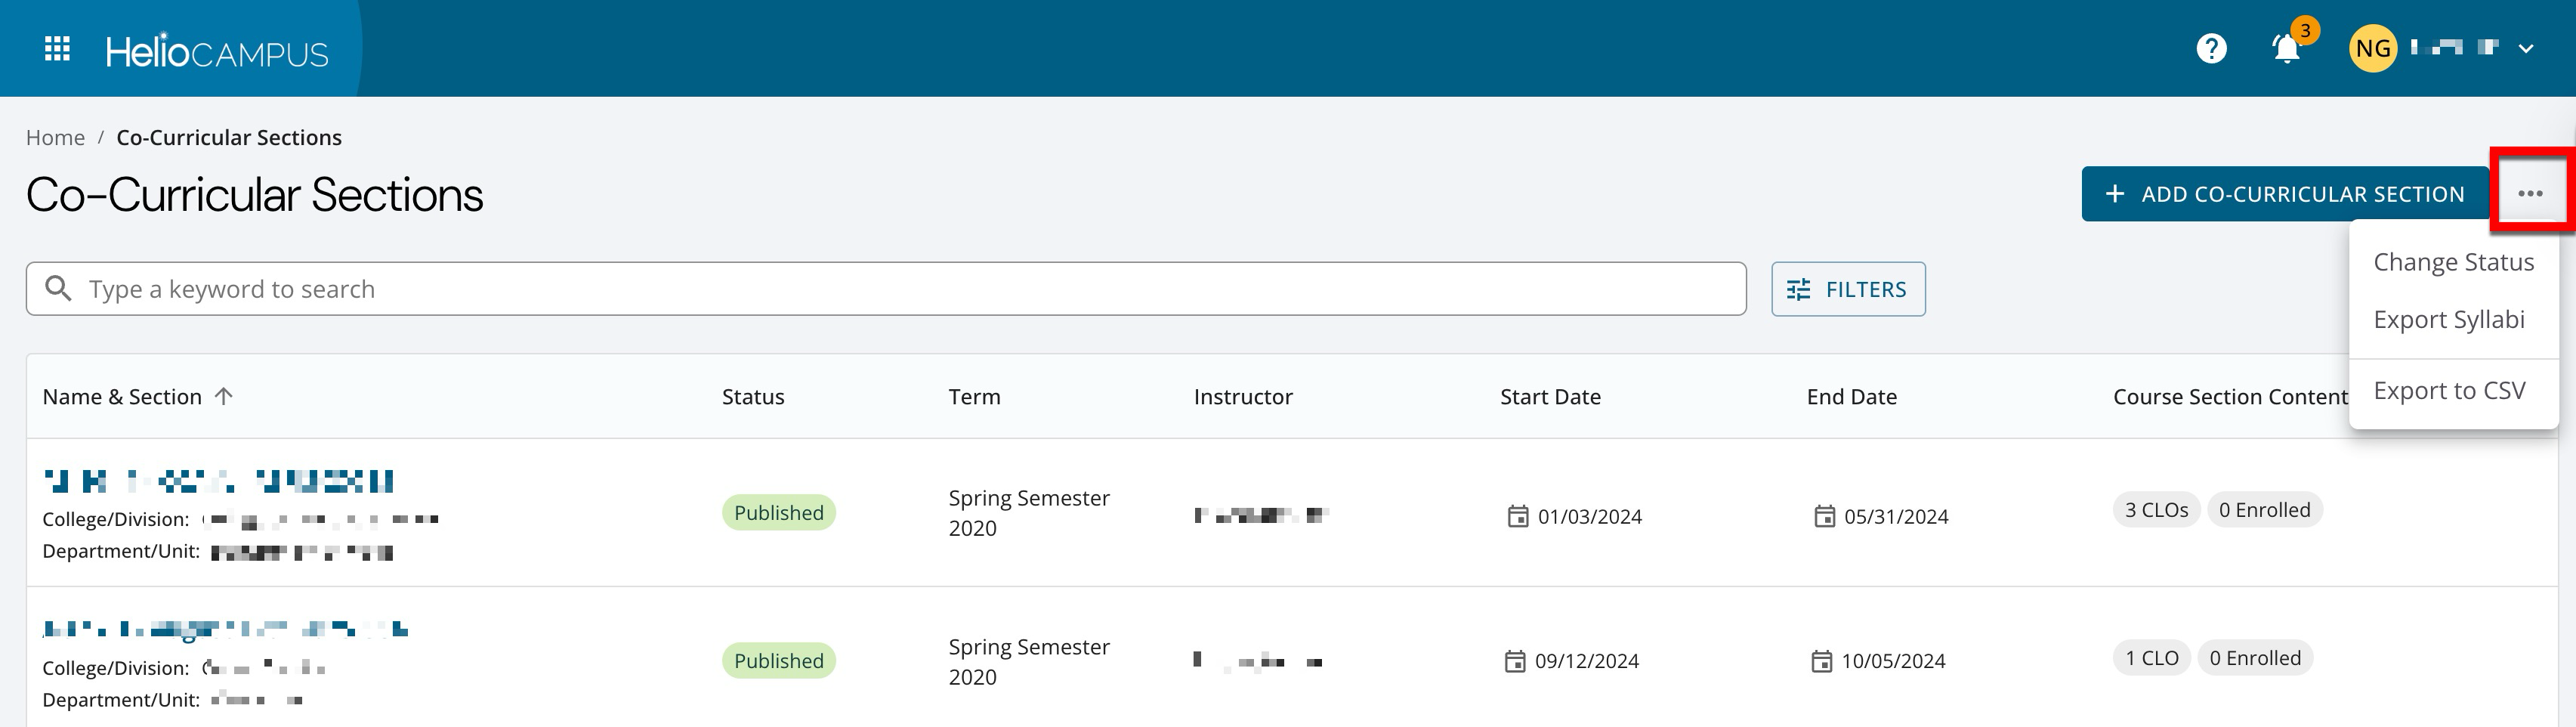Click calendar icon beside 05/31/2024
This screenshot has width=2576, height=727.
1824,516
